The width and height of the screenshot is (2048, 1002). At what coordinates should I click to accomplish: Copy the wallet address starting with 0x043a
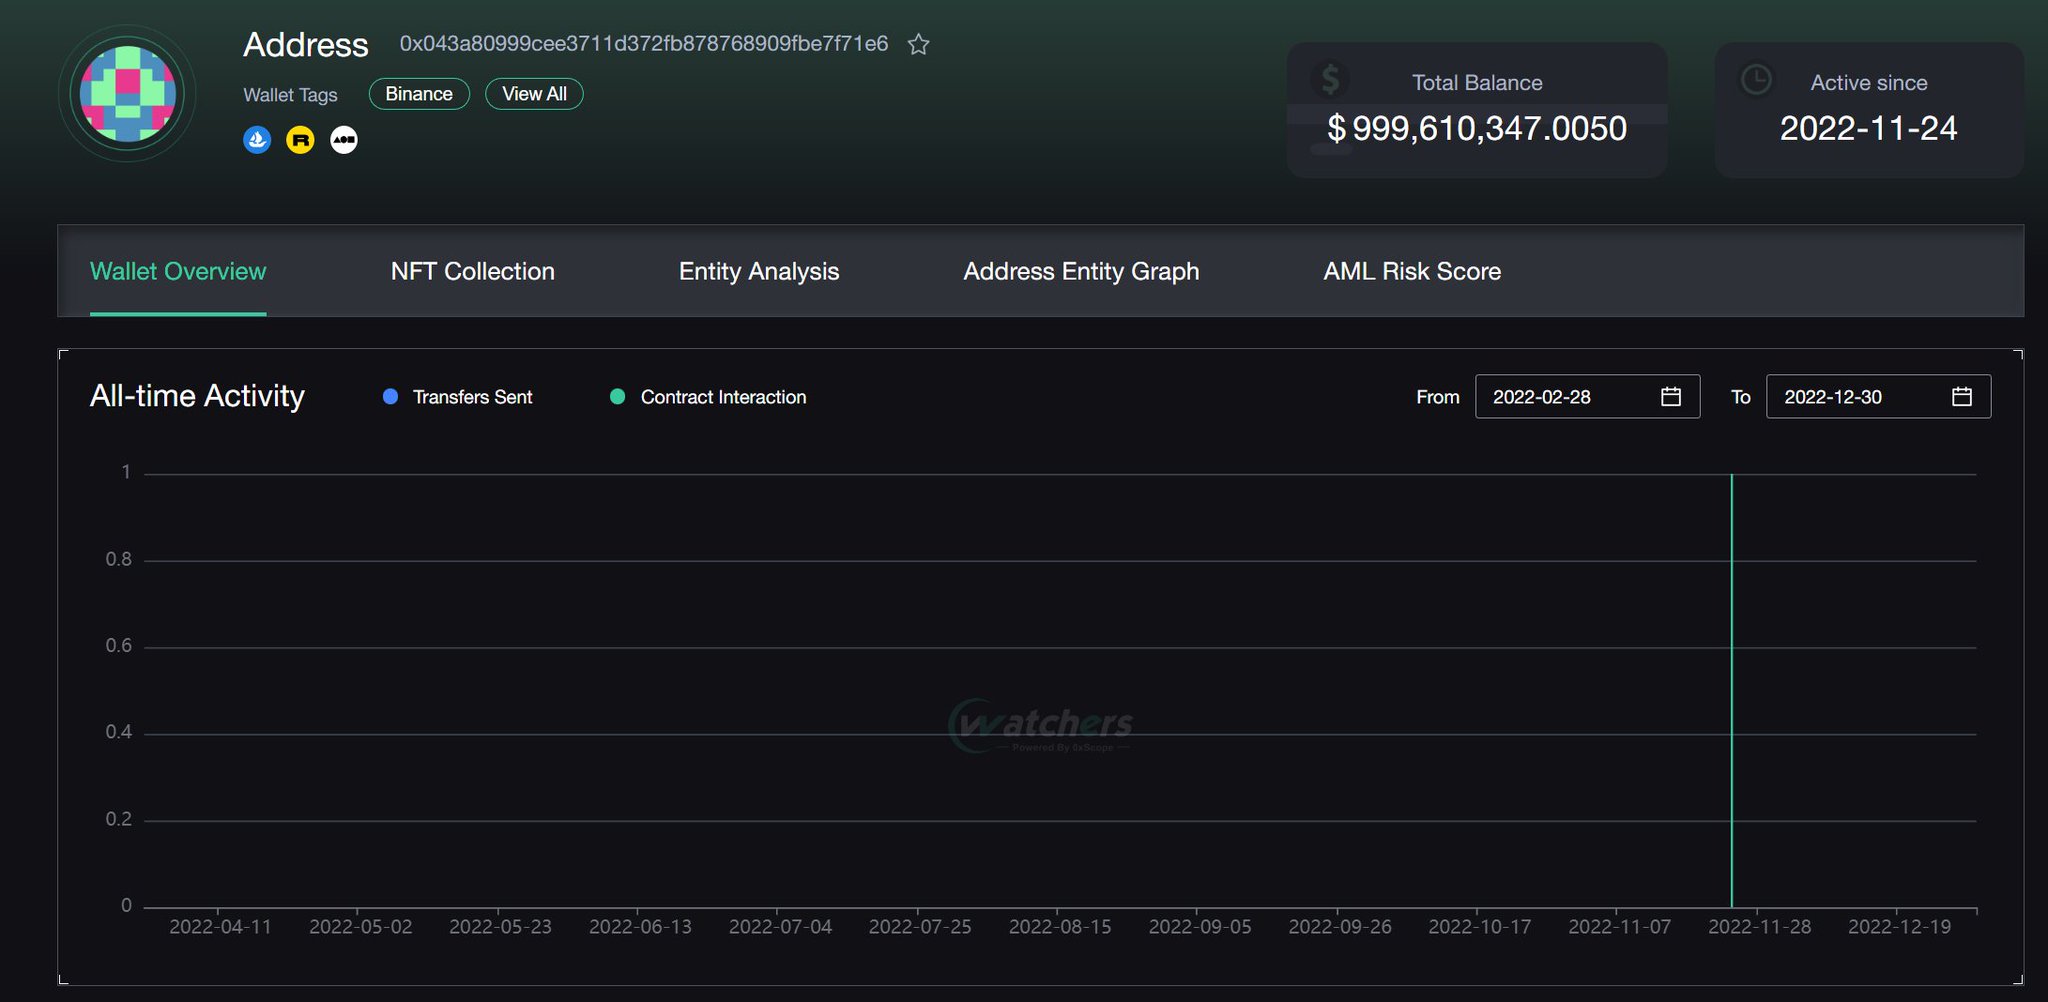643,44
